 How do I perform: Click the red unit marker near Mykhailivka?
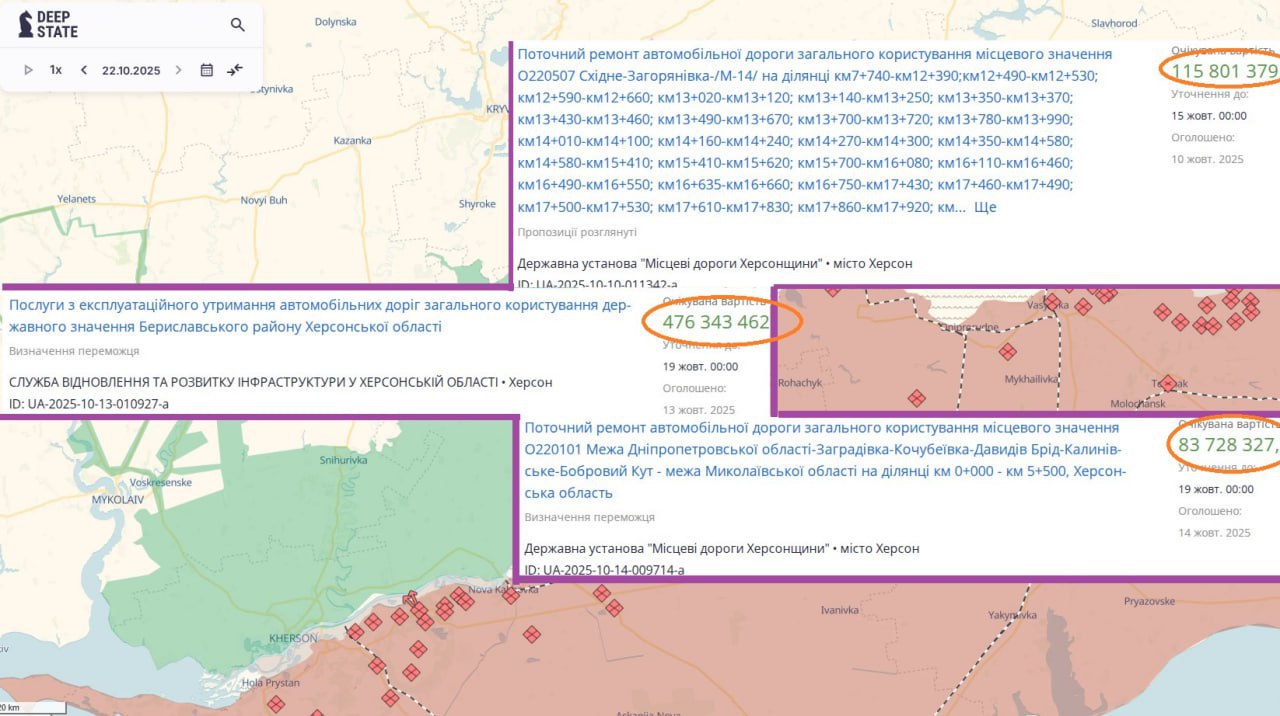(x=1008, y=352)
